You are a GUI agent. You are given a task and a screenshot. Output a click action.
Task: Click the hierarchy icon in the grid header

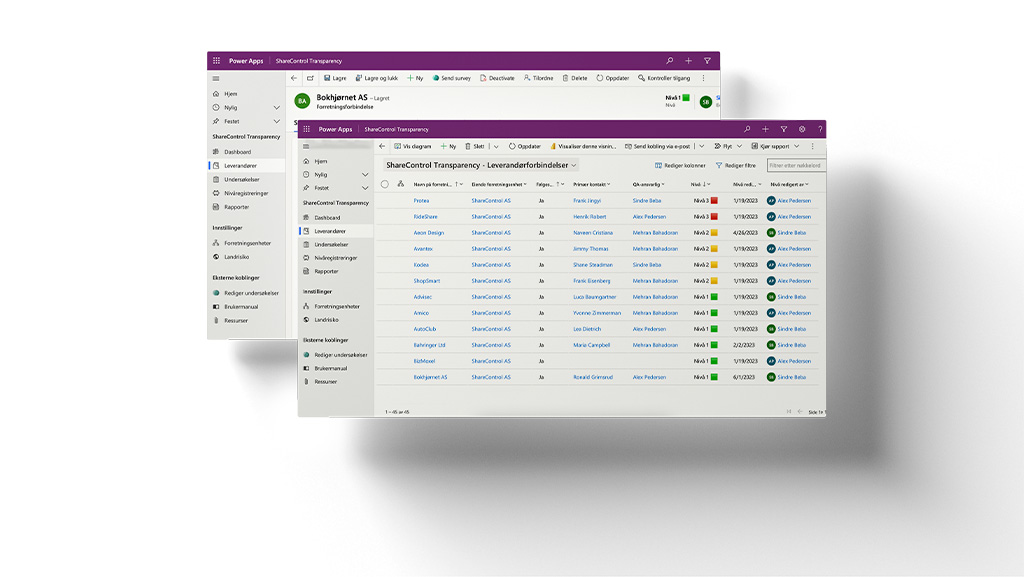pos(401,184)
